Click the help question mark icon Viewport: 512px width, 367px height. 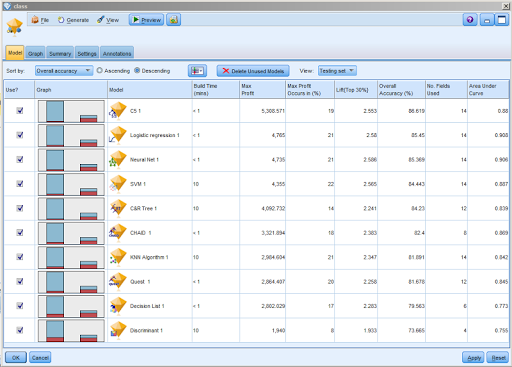[x=470, y=20]
